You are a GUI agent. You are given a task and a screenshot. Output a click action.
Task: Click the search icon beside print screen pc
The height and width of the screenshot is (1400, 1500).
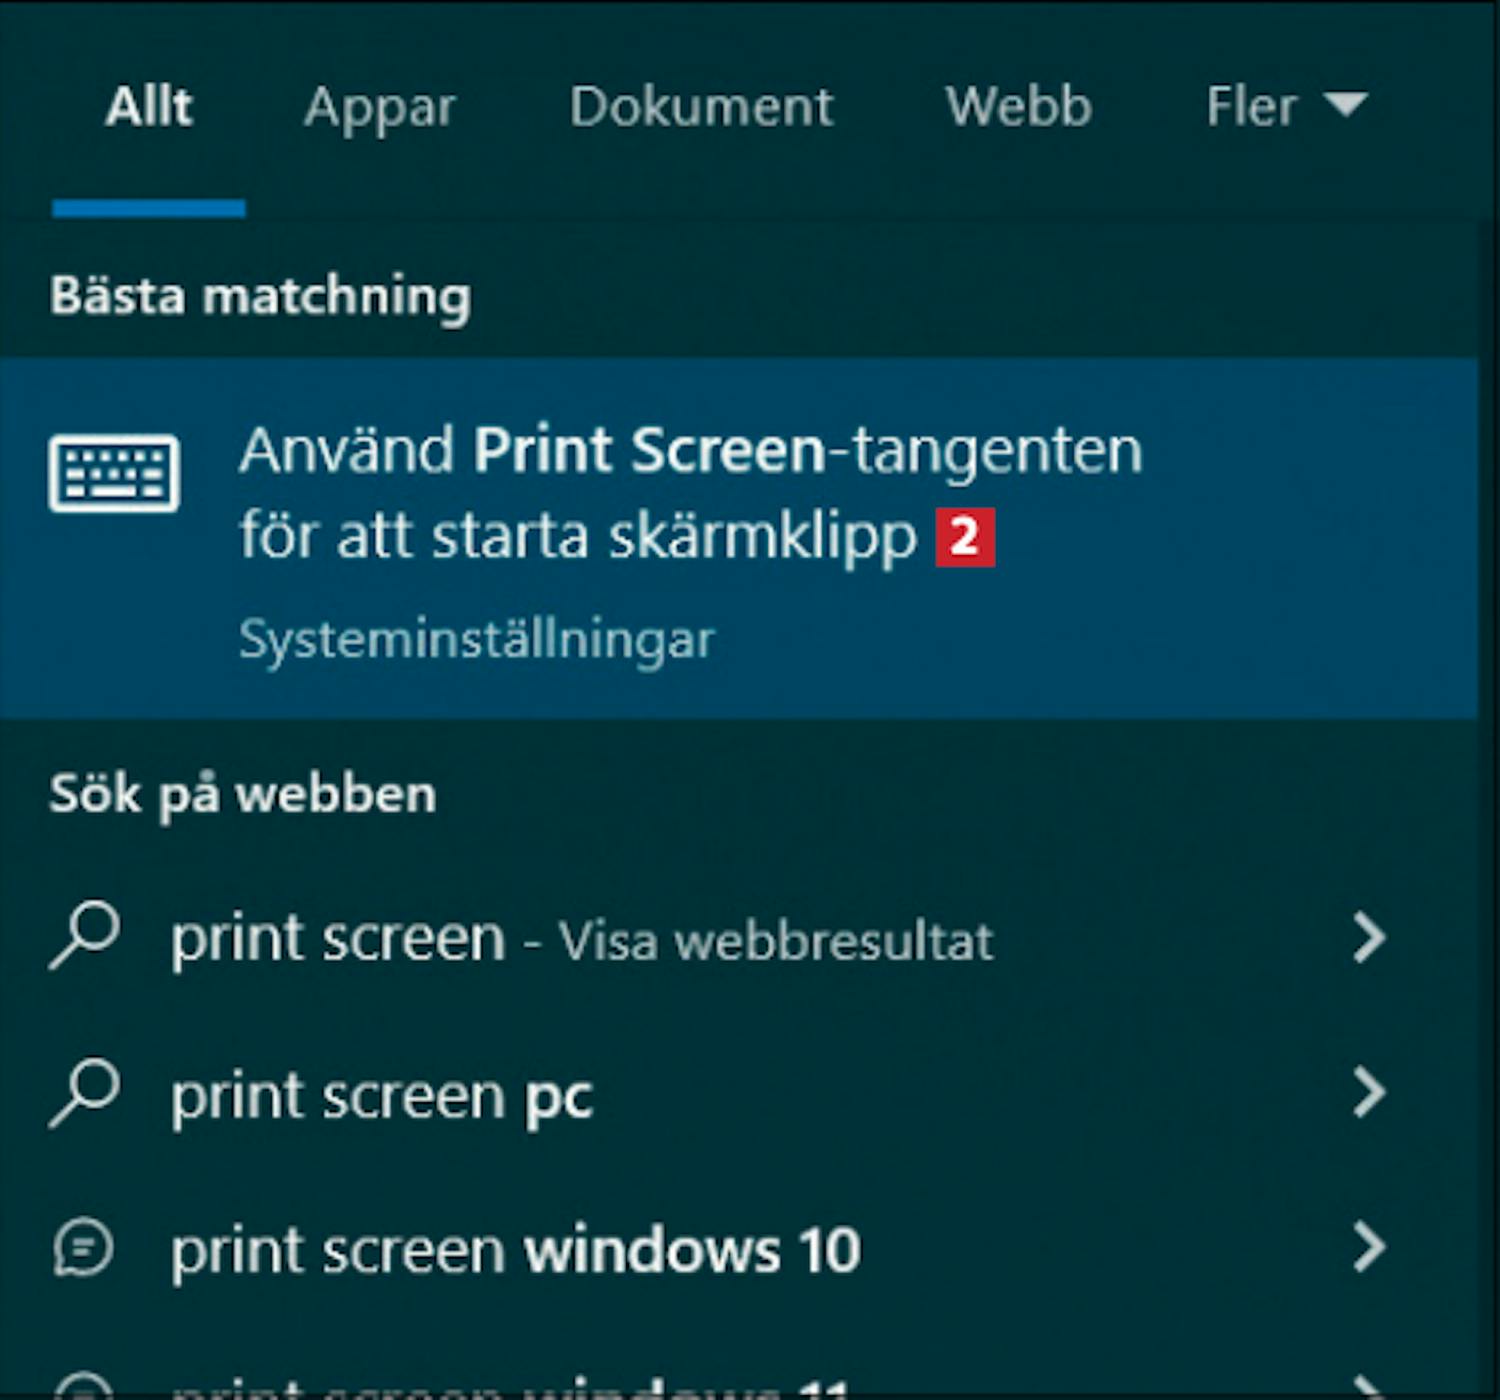(85, 1093)
